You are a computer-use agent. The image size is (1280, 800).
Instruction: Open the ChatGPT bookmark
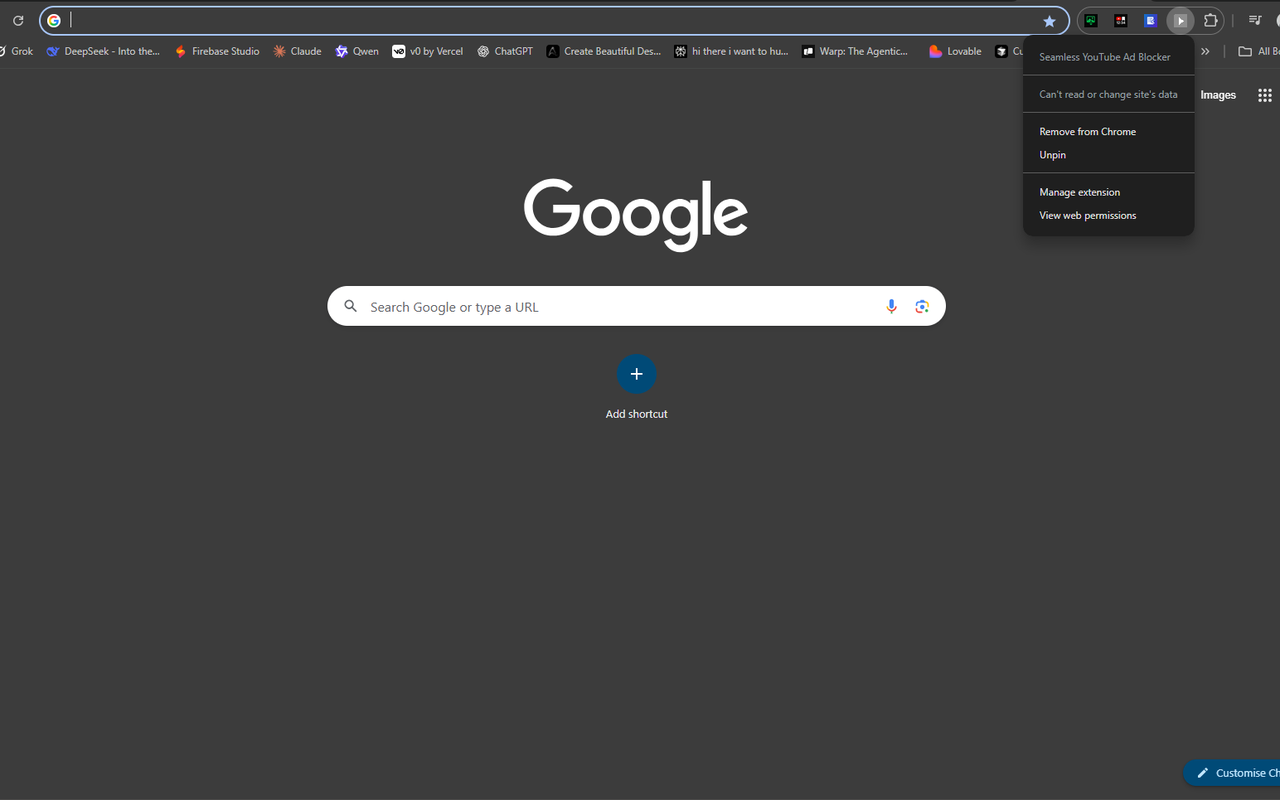click(505, 51)
